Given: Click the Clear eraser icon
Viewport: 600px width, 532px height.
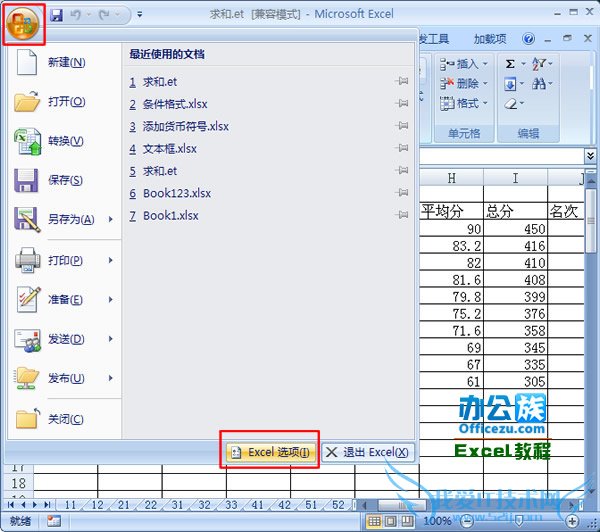Looking at the screenshot, I should click(x=511, y=104).
